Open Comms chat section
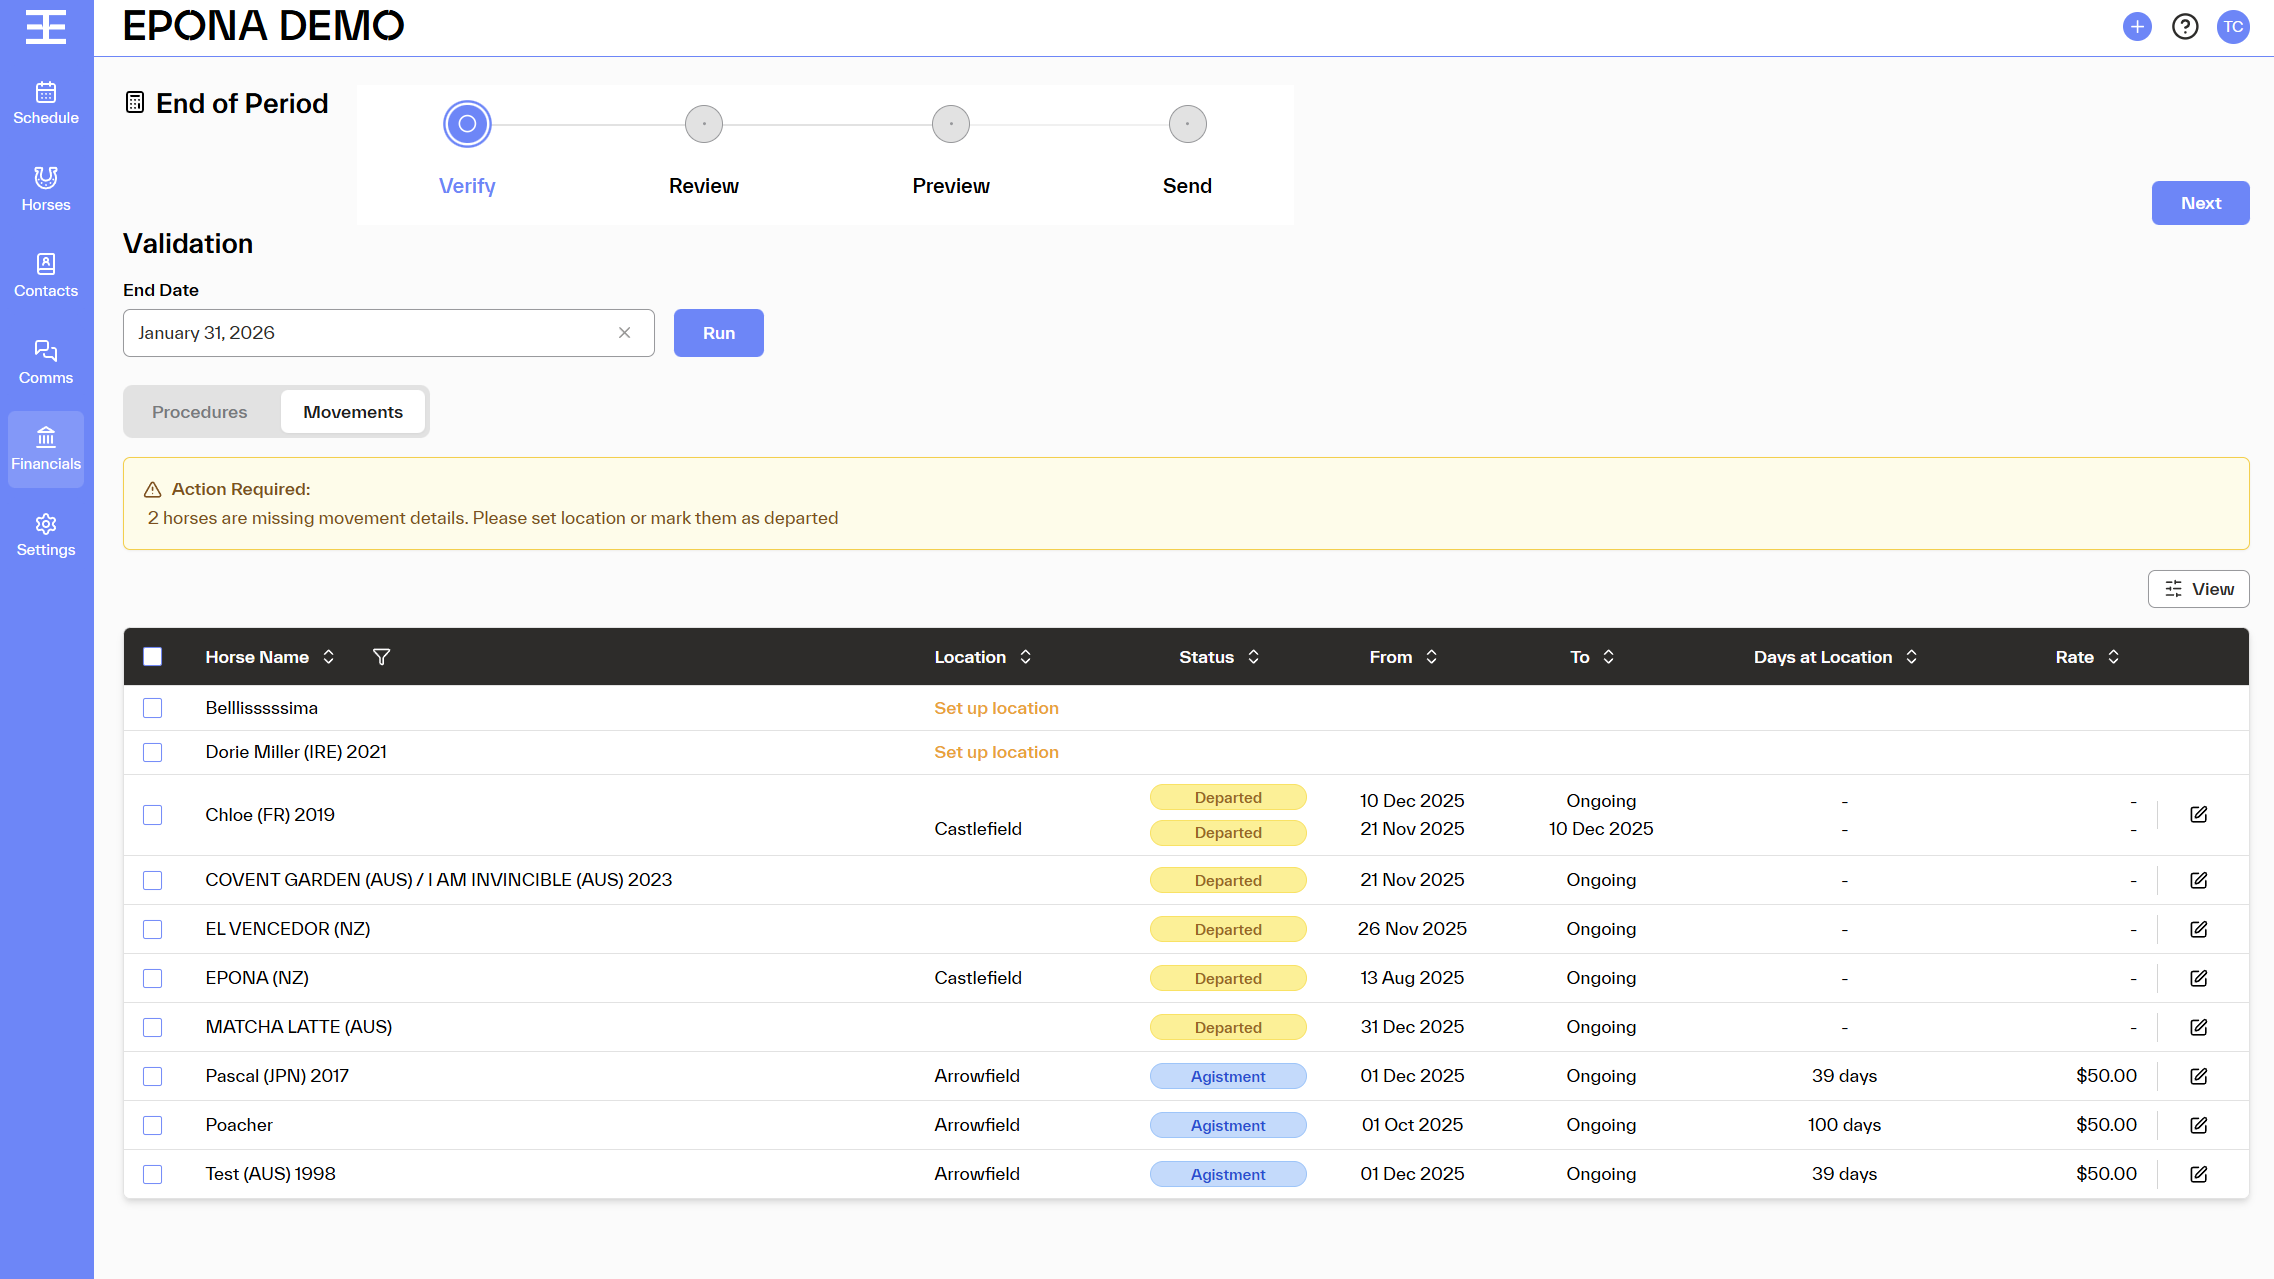 click(46, 362)
